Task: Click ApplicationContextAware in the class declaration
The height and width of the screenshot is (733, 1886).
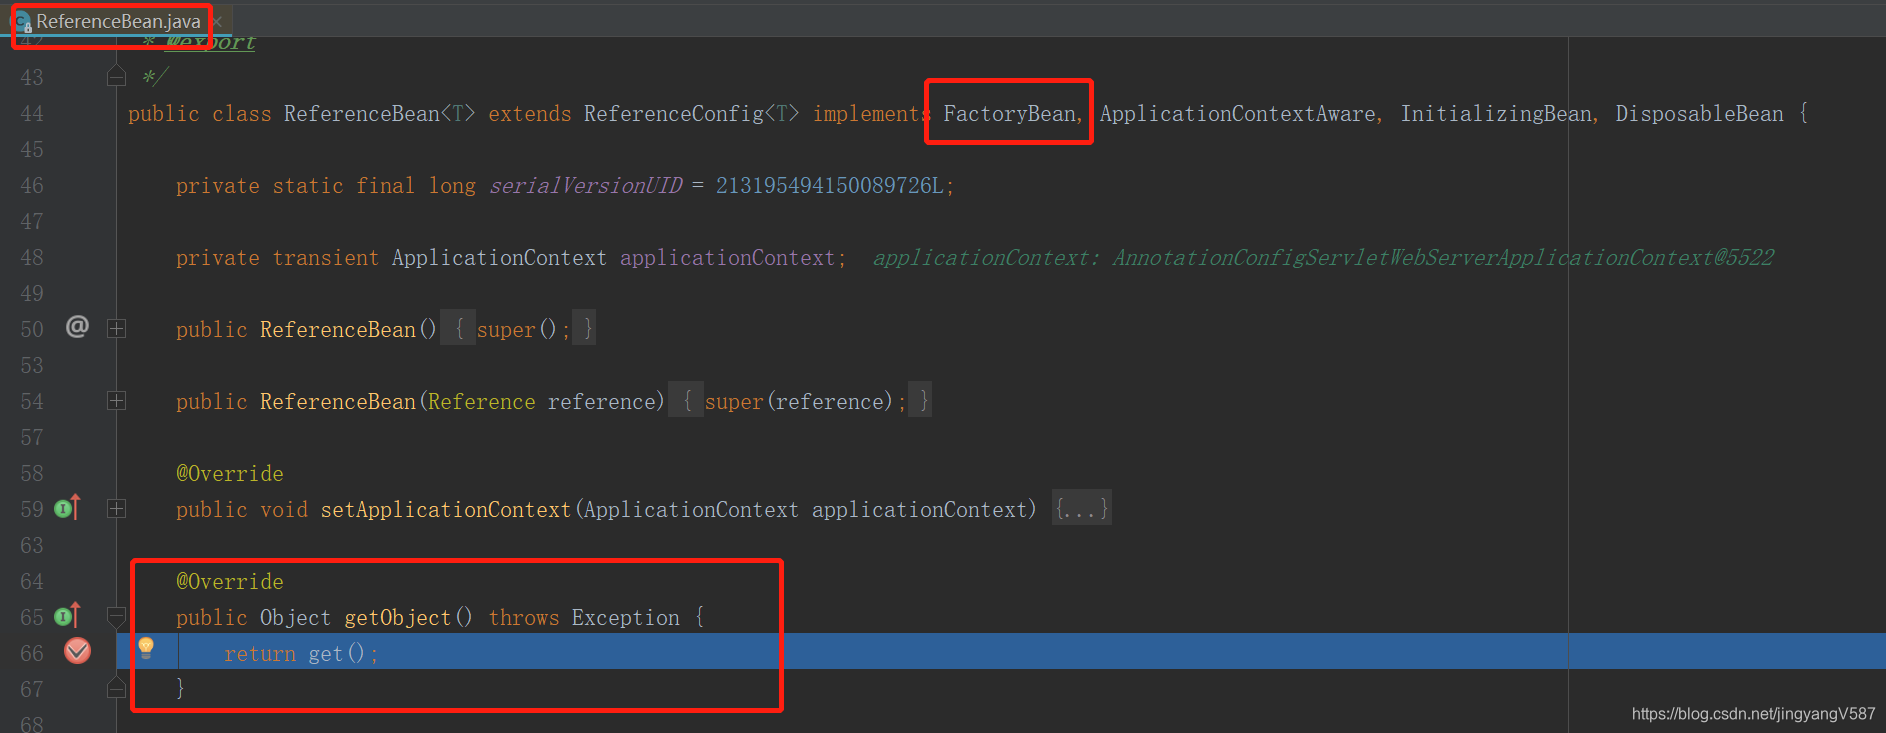Action: [x=1237, y=114]
